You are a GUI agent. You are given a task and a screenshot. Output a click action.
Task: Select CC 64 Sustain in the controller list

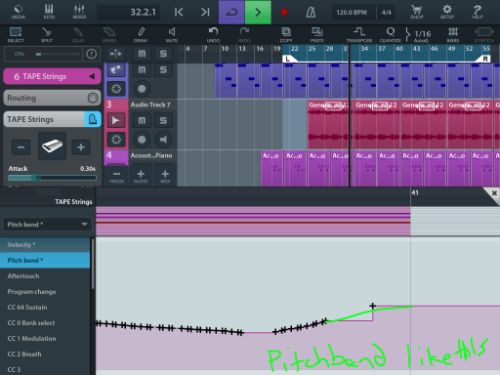pyautogui.click(x=45, y=307)
